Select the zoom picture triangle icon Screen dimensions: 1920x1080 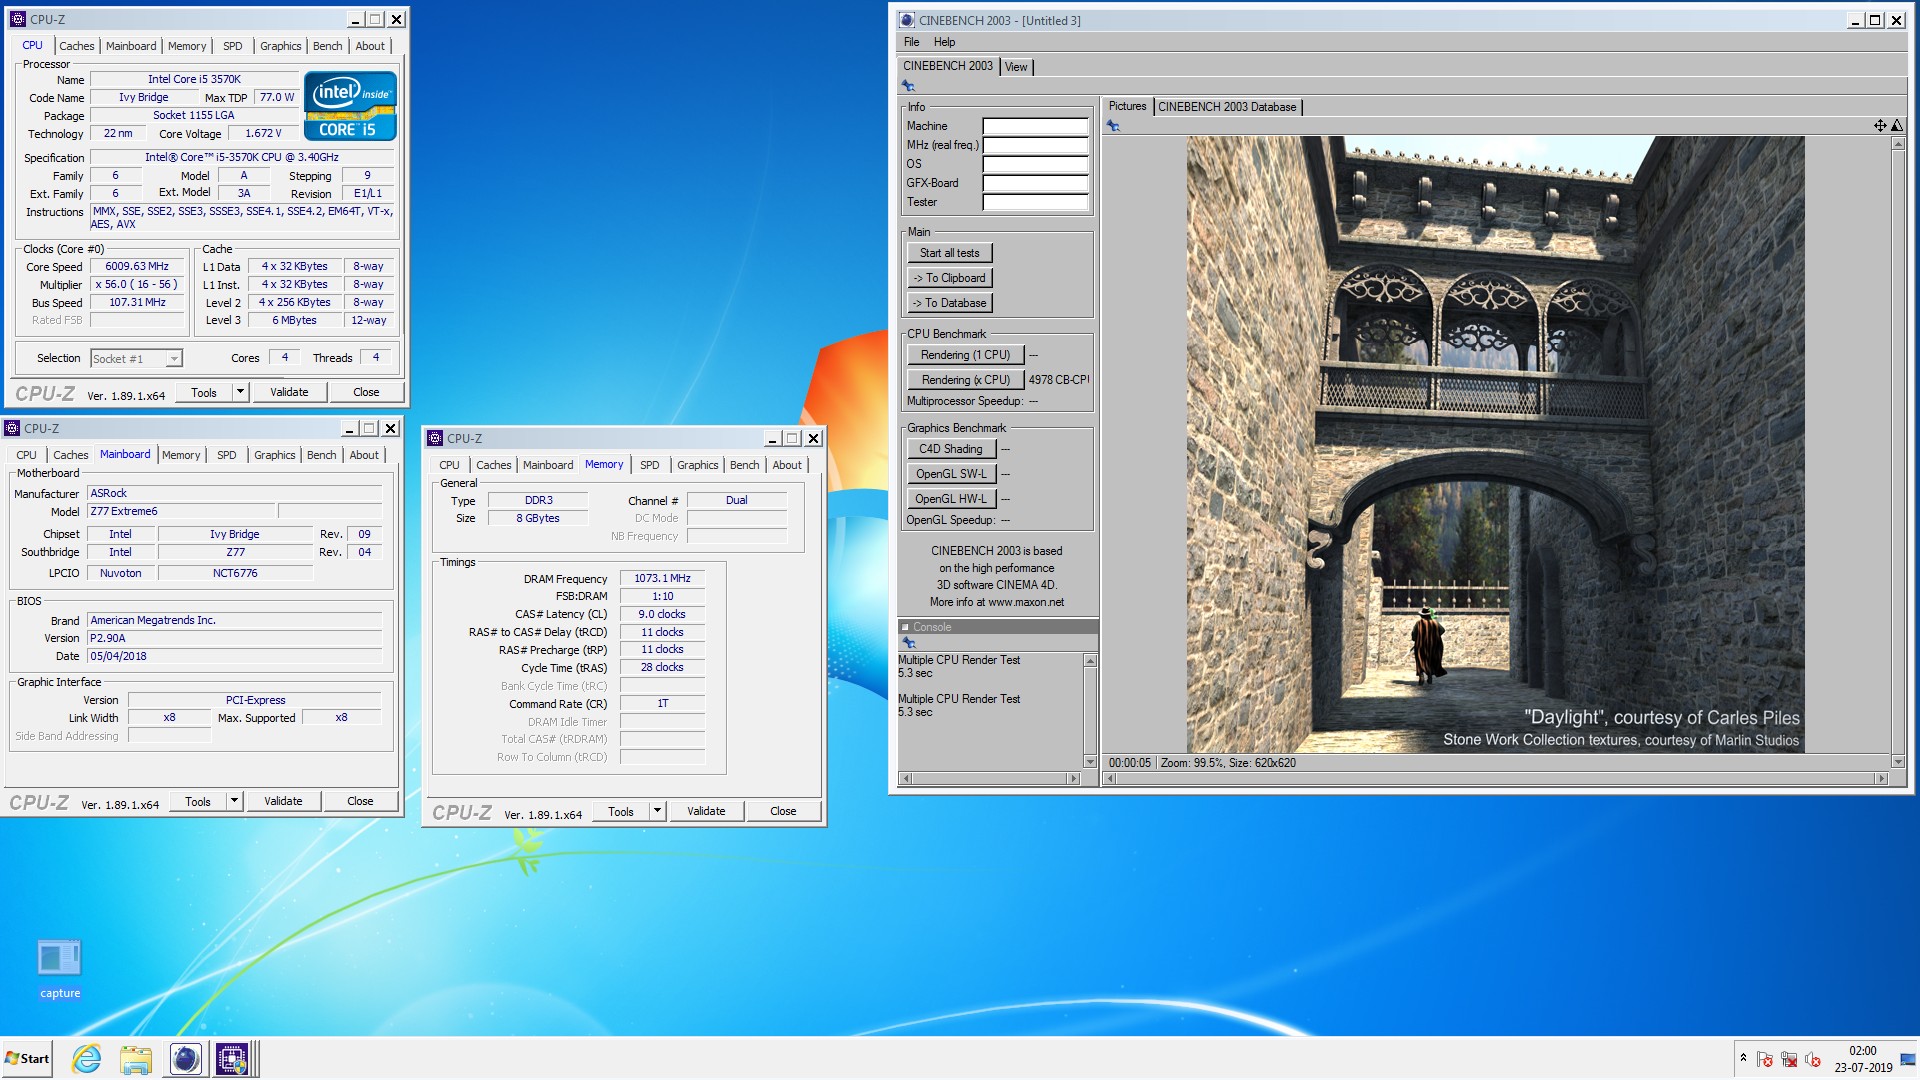(x=1896, y=125)
